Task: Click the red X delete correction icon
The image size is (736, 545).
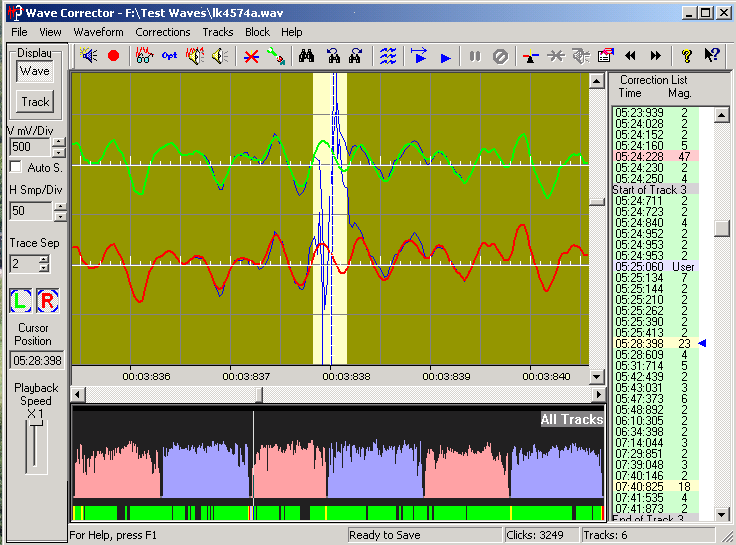Action: 251,57
